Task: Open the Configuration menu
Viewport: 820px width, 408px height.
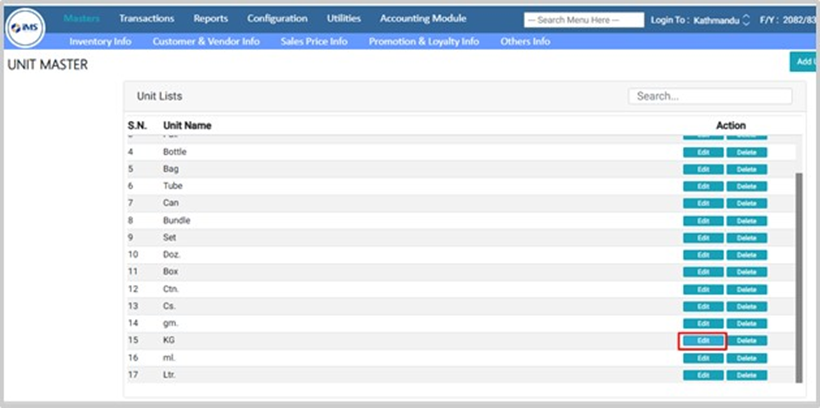Action: pos(277,19)
